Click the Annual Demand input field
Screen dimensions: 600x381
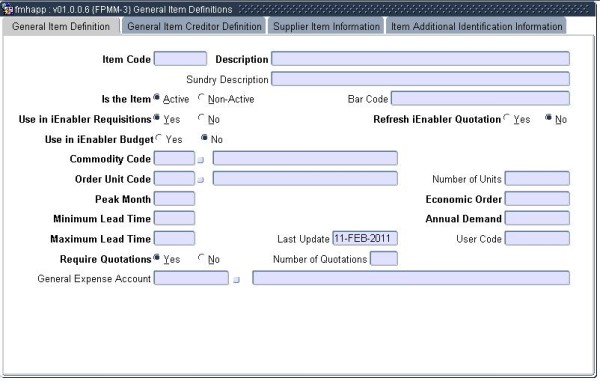click(x=537, y=218)
